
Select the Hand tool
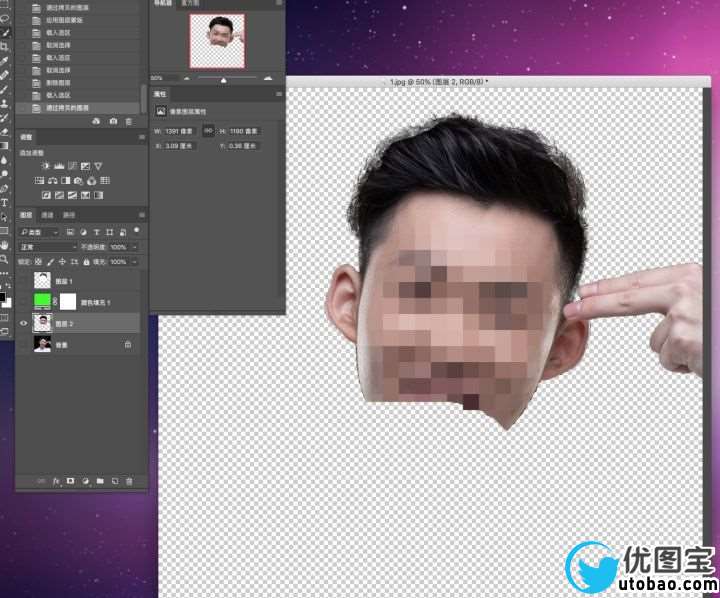pos(5,245)
